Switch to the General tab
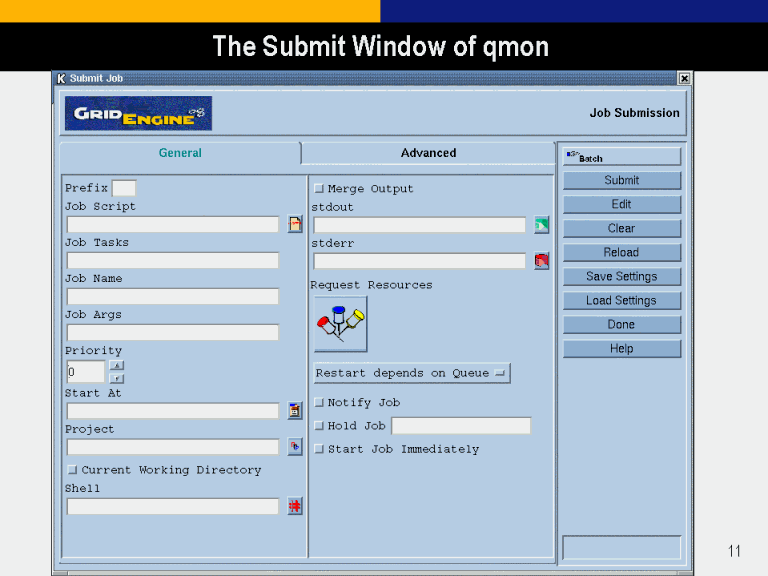The width and height of the screenshot is (768, 576). [x=180, y=153]
